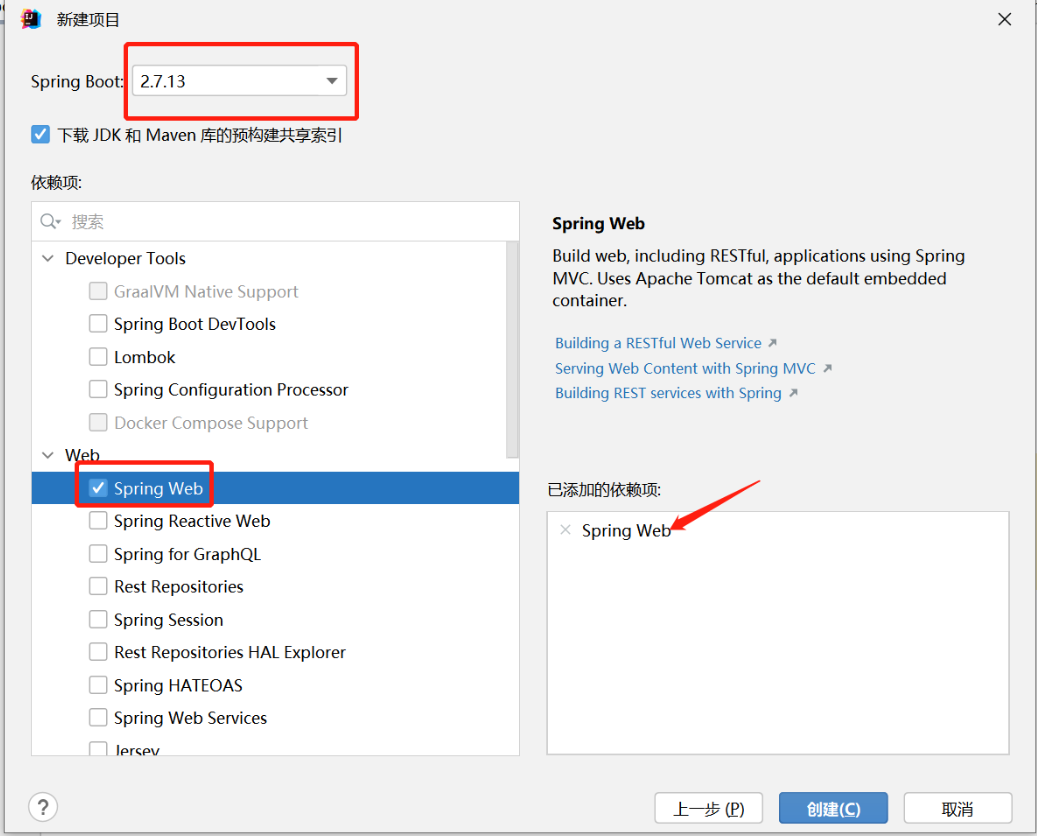Screen dimensions: 1037x836
Task: Check Spring Configuration Processor
Action: (x=98, y=389)
